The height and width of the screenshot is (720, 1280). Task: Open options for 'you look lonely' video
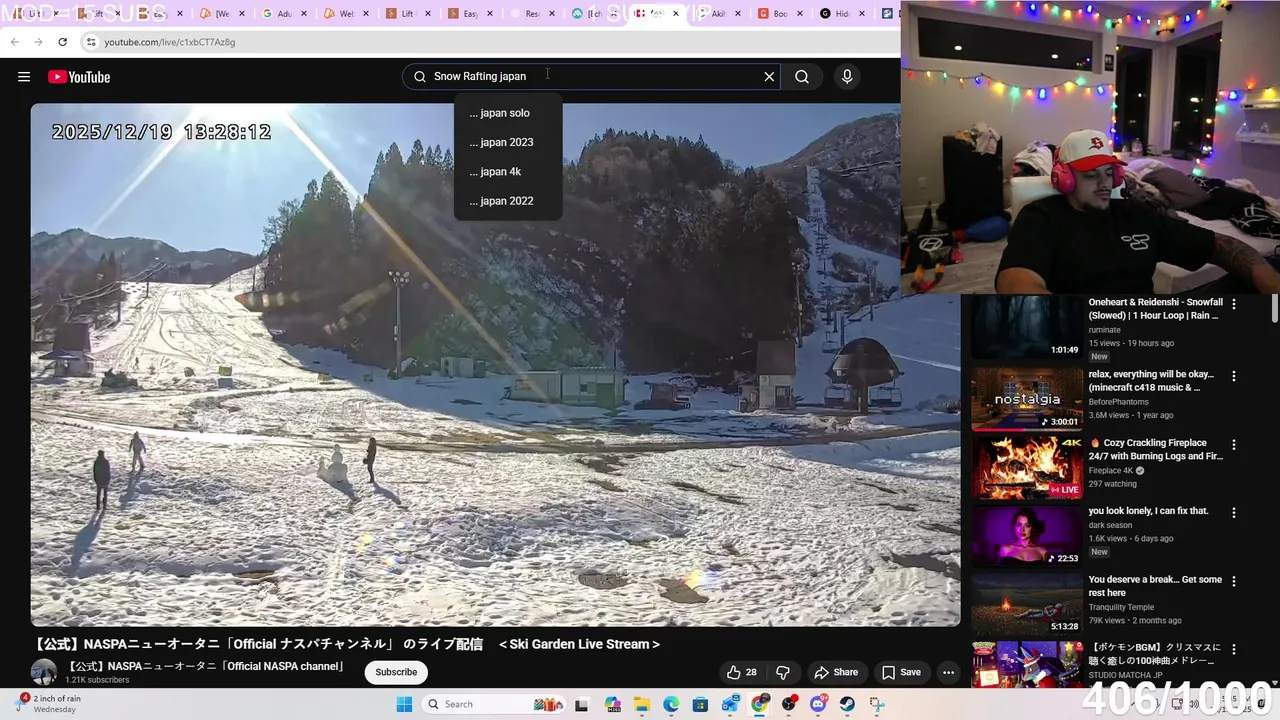click(1234, 513)
